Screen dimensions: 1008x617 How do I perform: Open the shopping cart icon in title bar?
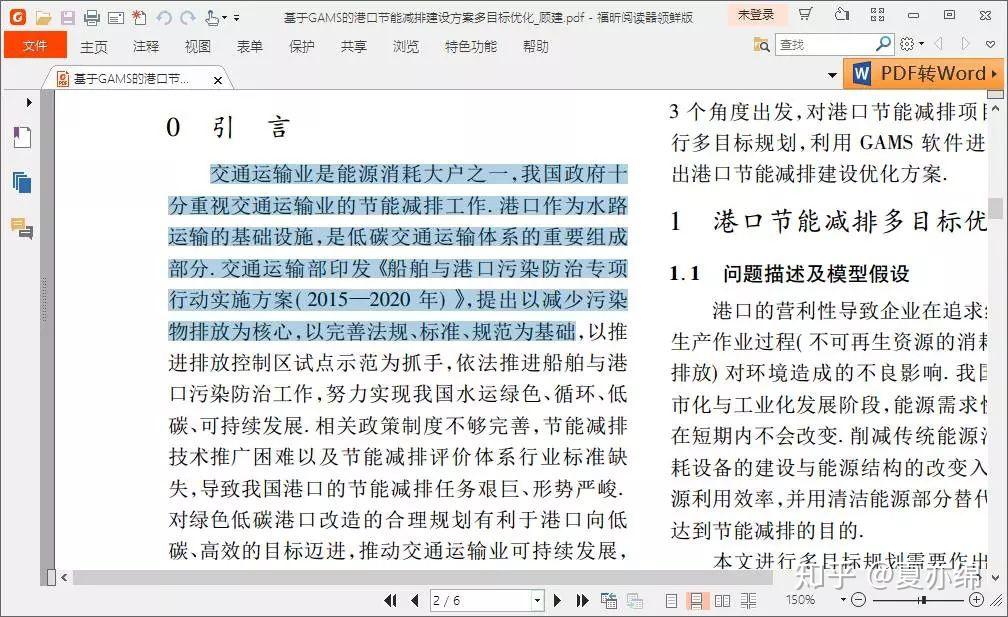pyautogui.click(x=805, y=14)
